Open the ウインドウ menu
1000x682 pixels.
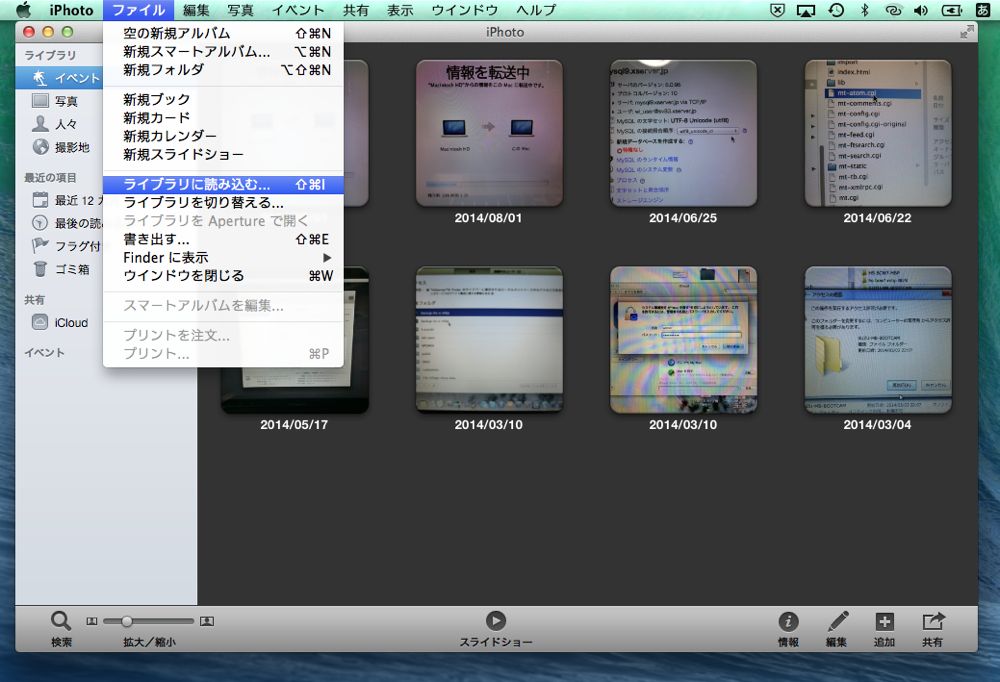click(x=464, y=10)
